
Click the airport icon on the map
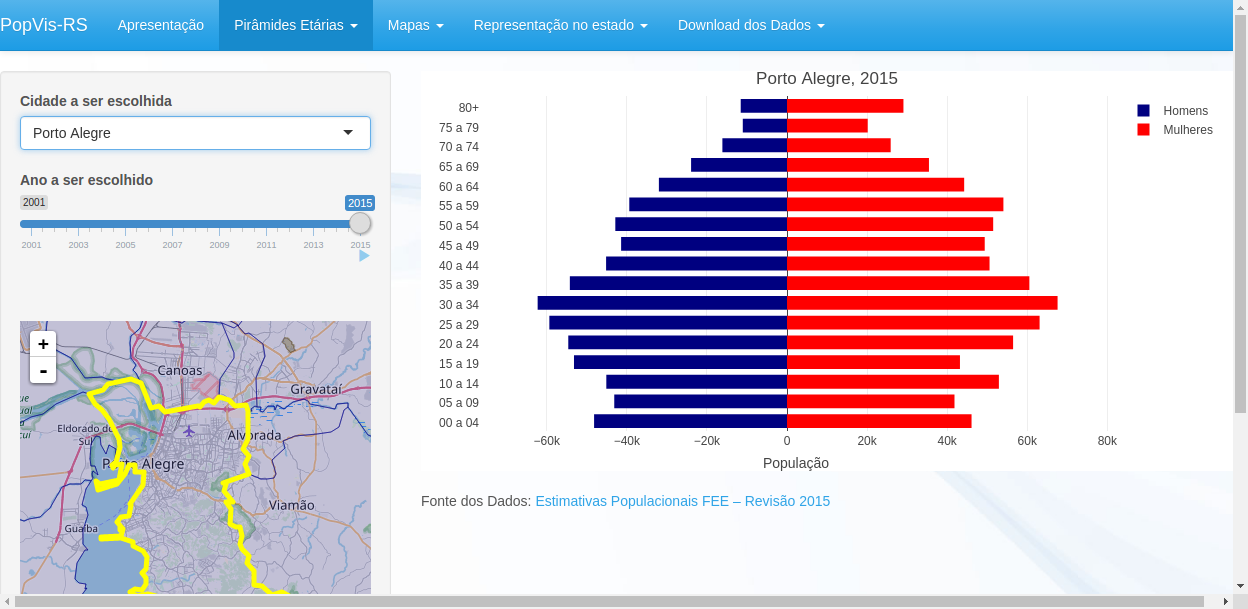189,431
